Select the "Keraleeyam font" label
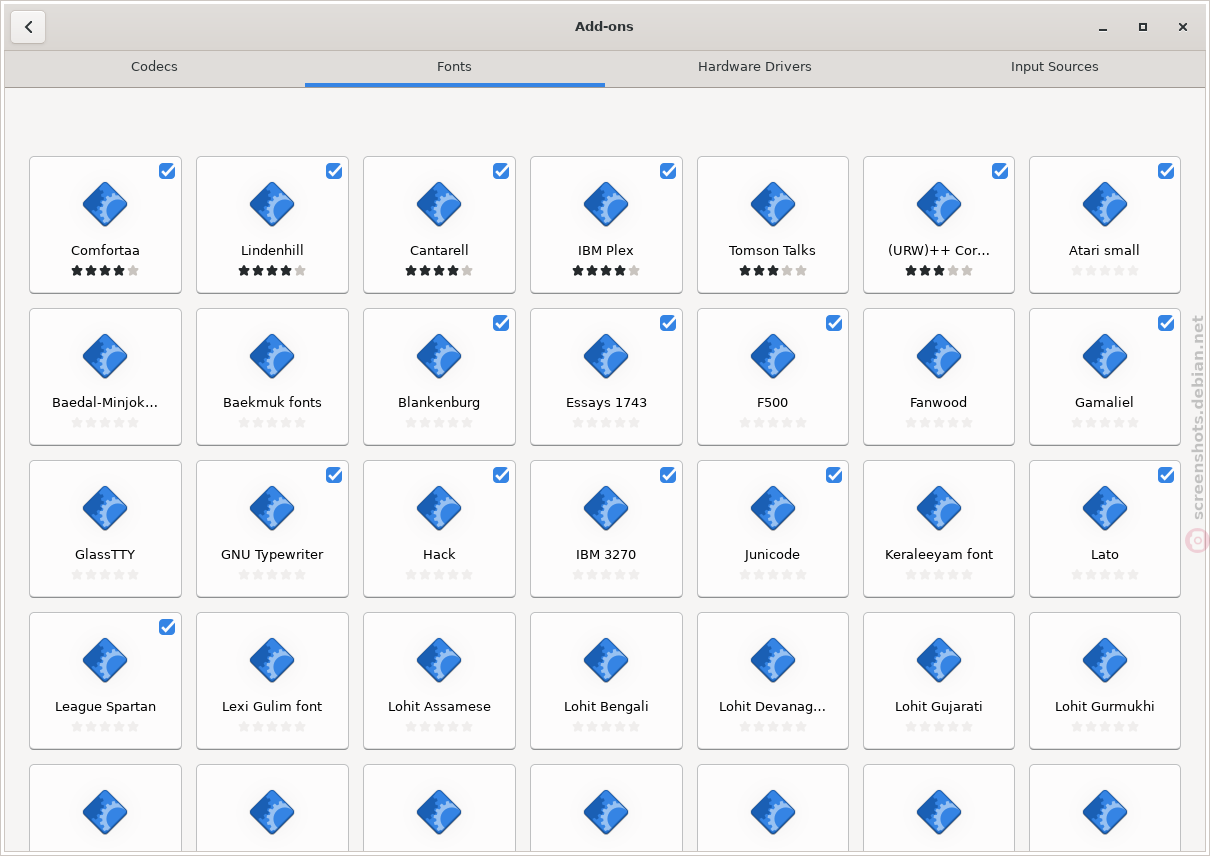 (x=939, y=555)
